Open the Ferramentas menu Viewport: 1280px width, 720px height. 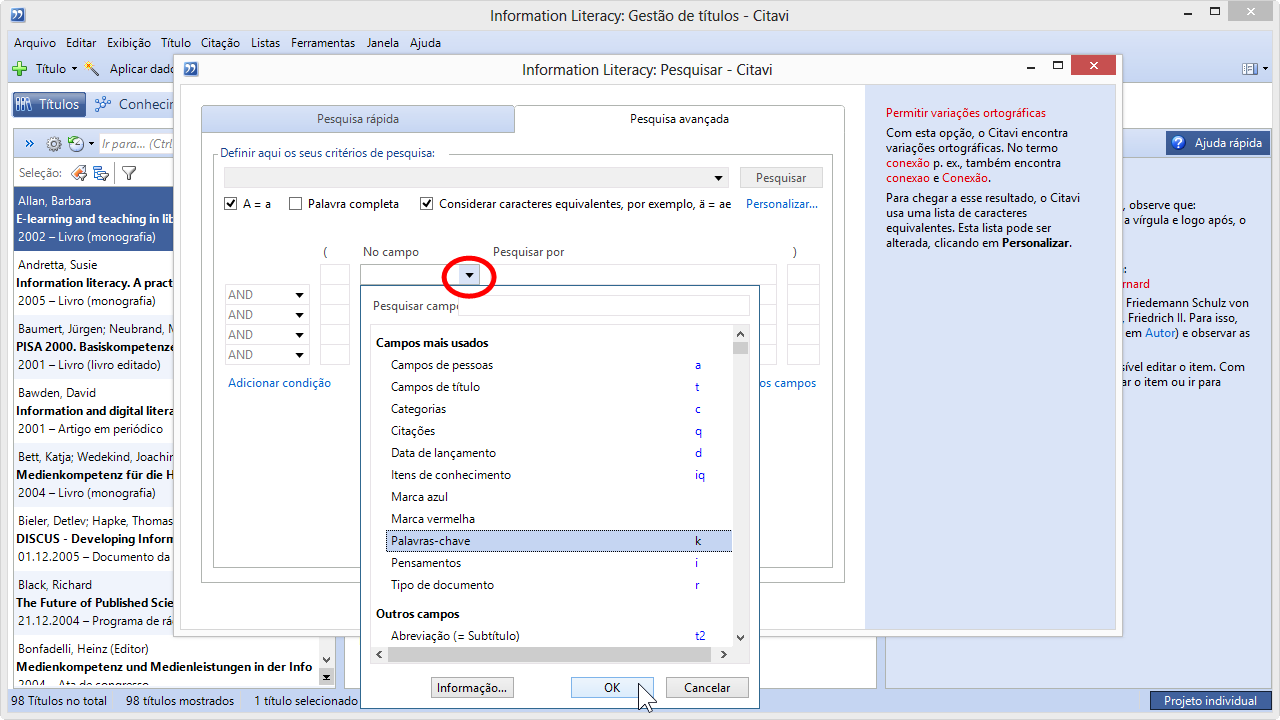pos(323,43)
